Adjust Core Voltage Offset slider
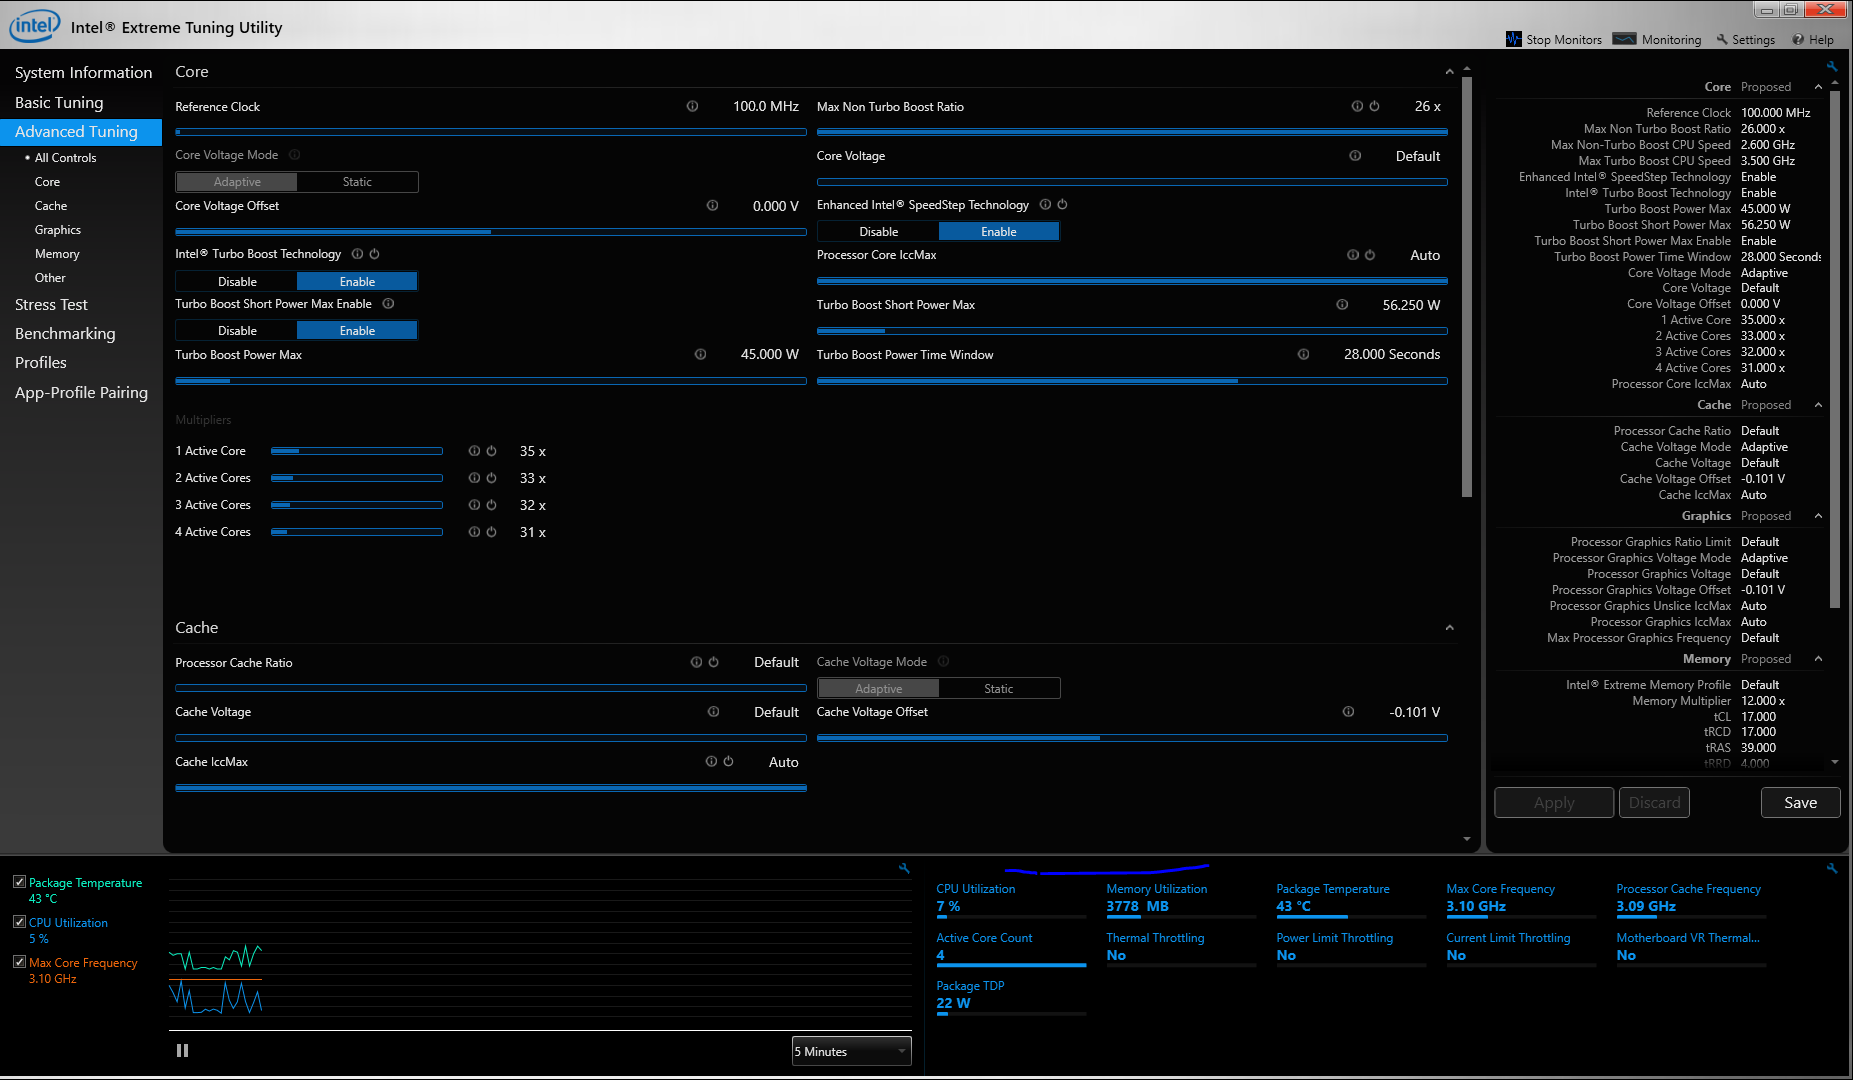The image size is (1853, 1080). coord(491,232)
